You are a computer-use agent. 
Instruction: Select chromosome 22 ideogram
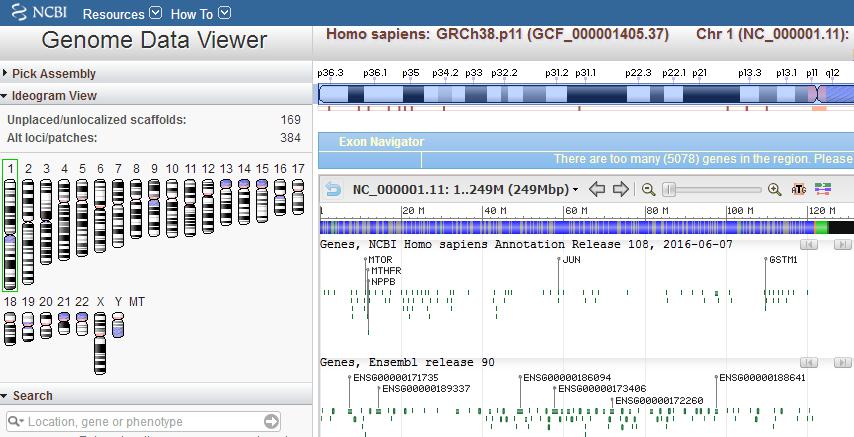82,324
